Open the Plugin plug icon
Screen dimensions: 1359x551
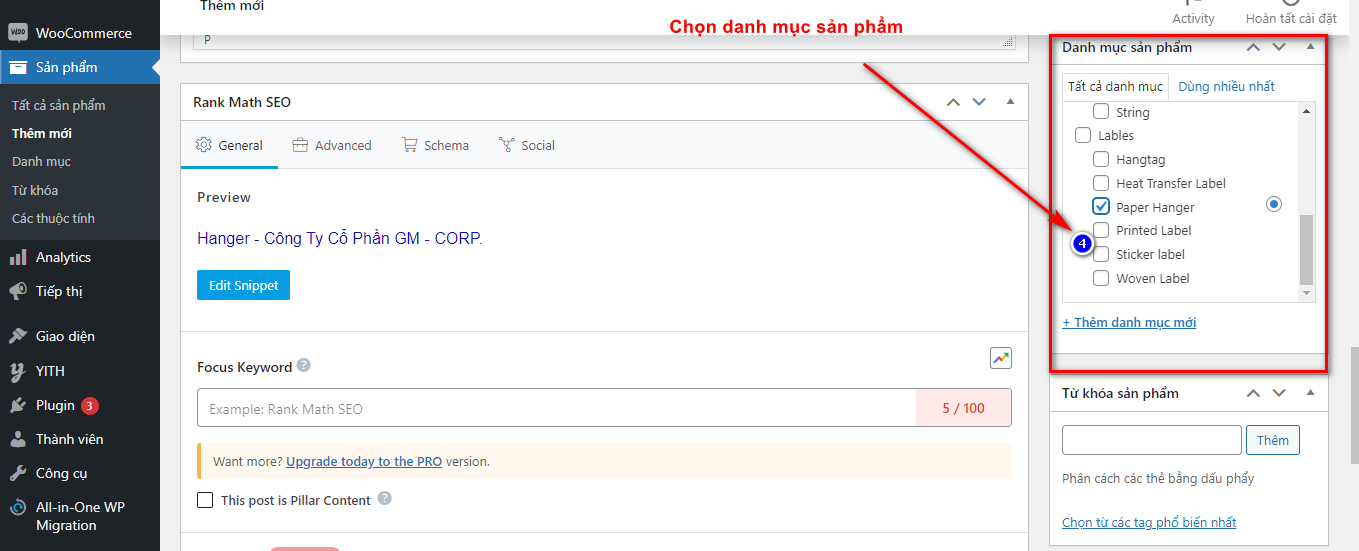18,405
